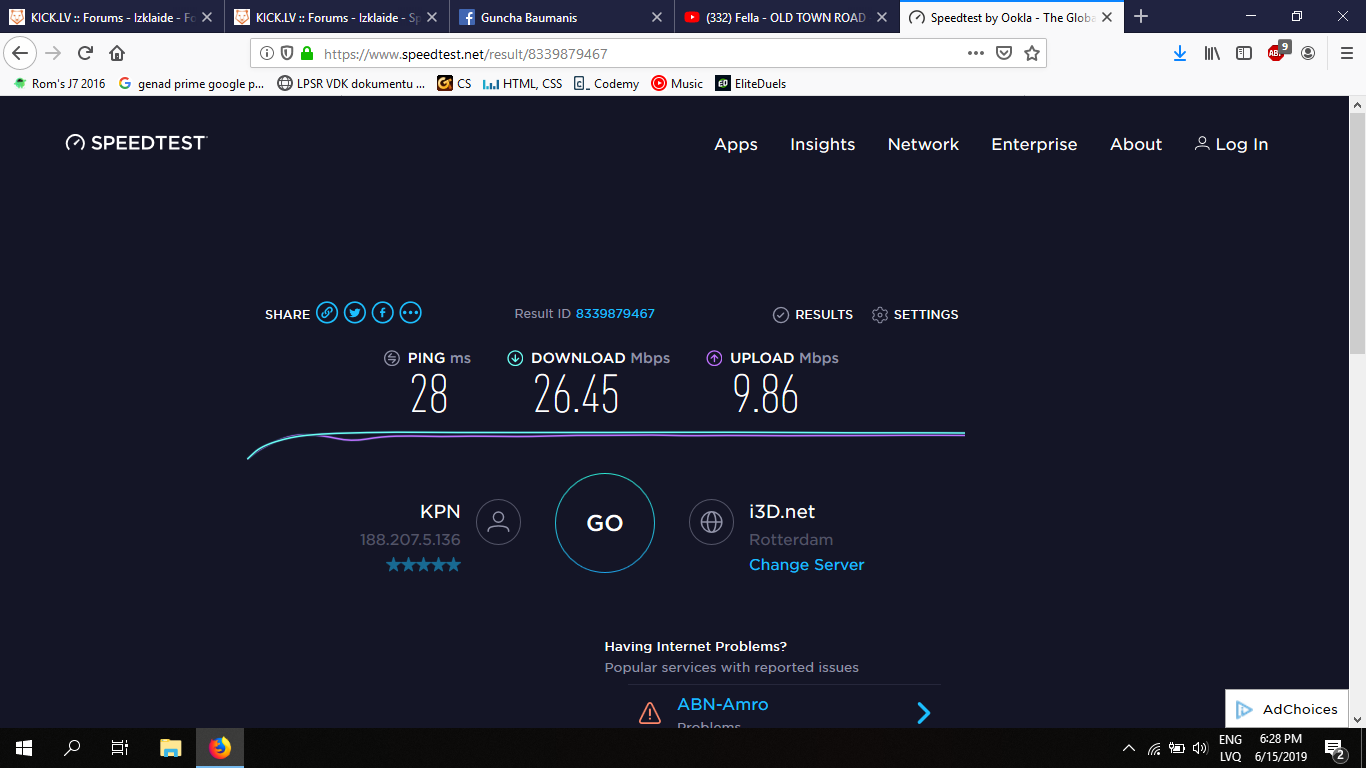Open the About menu

click(1136, 144)
